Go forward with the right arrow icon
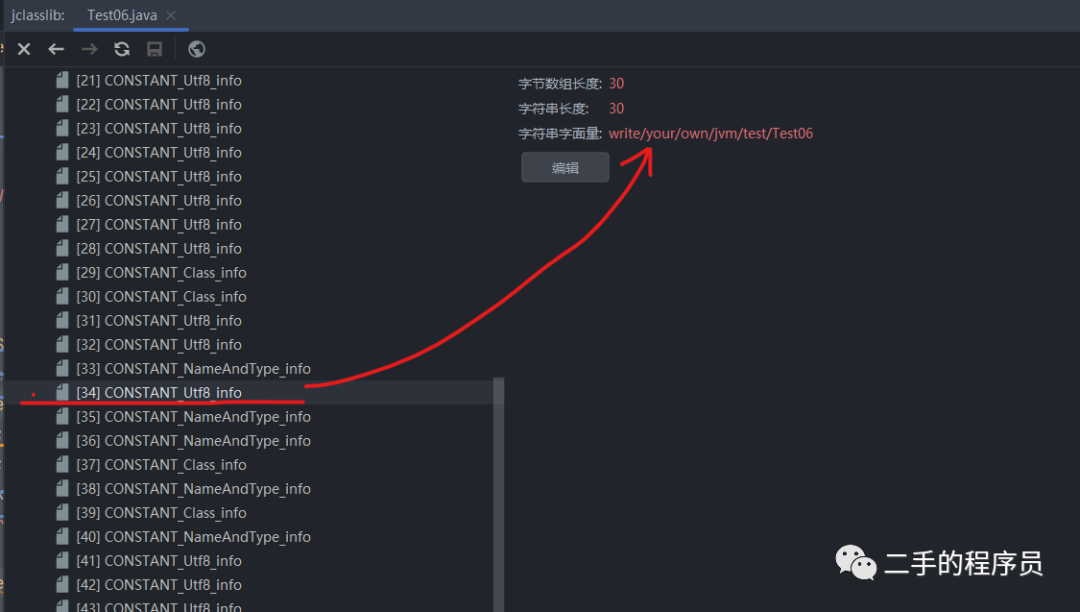The height and width of the screenshot is (612, 1080). pyautogui.click(x=90, y=49)
